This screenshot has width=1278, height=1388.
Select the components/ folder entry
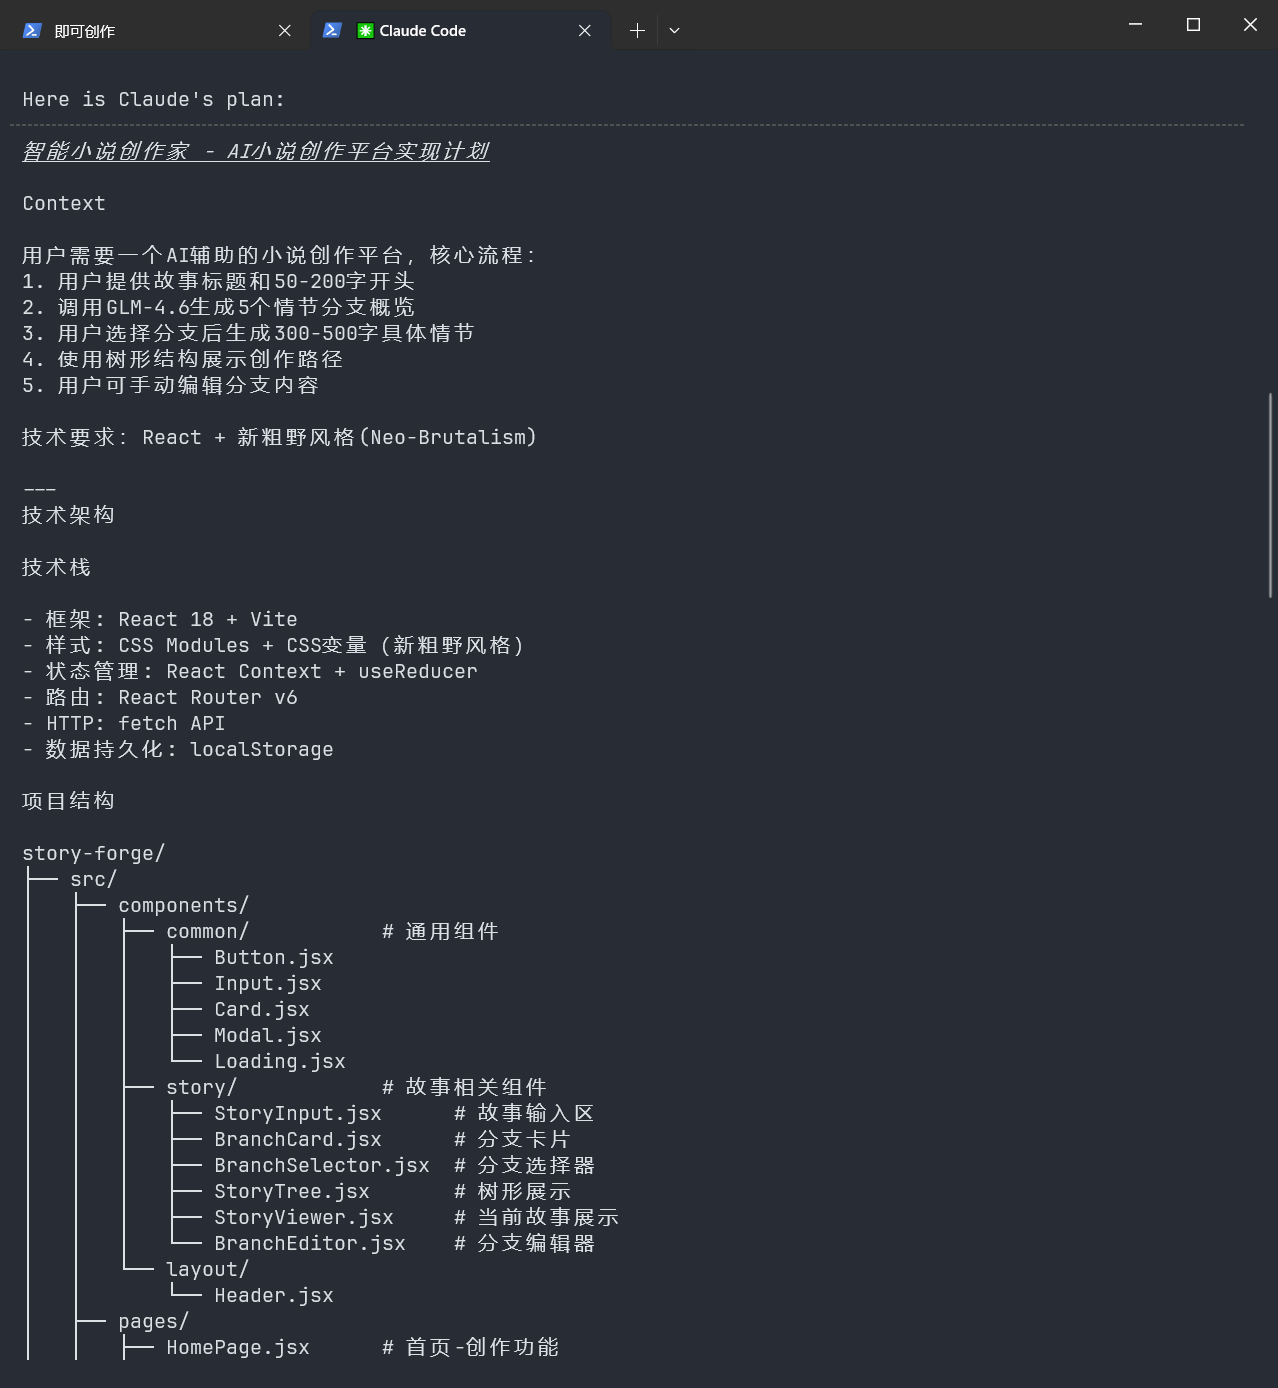(x=183, y=905)
